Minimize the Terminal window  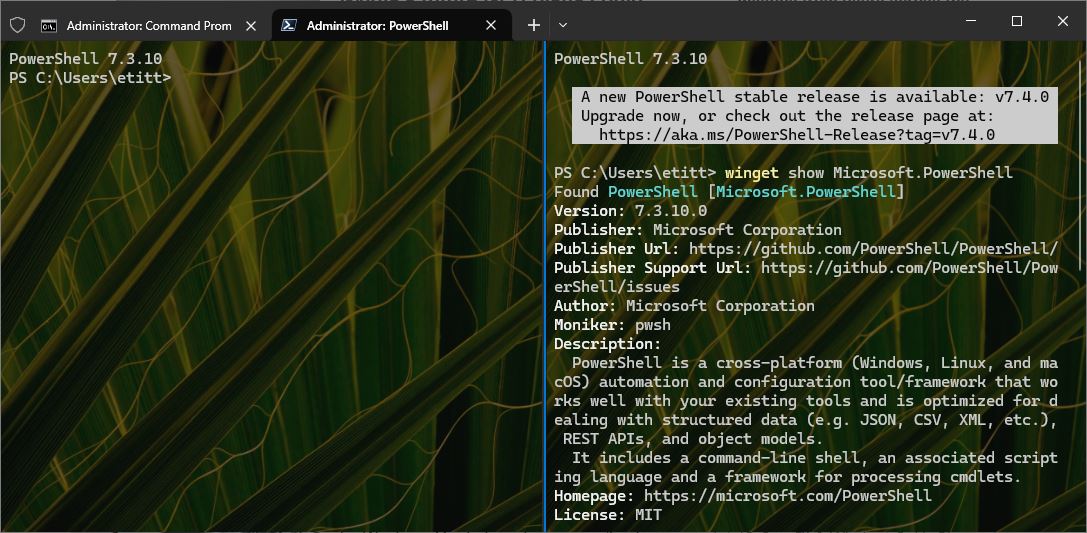point(970,22)
